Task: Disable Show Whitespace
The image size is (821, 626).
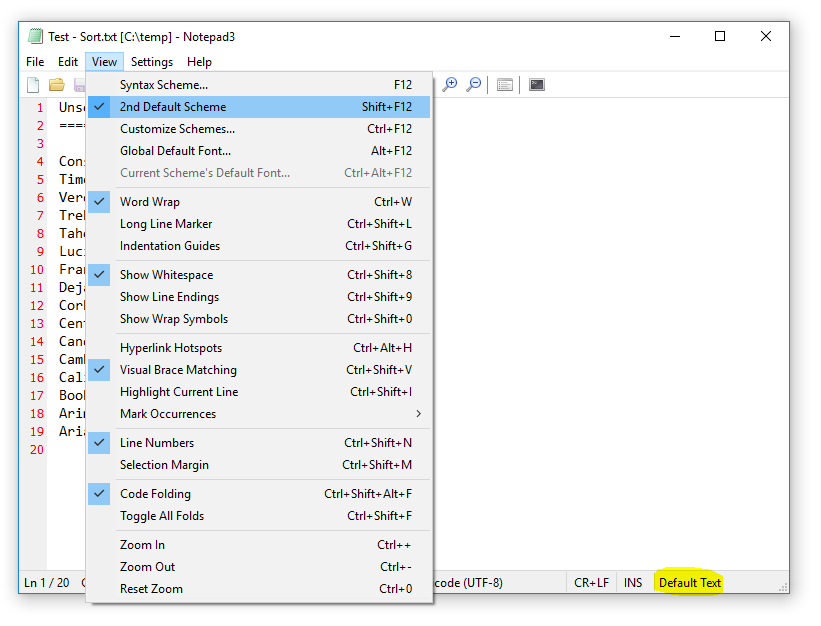Action: (x=259, y=275)
